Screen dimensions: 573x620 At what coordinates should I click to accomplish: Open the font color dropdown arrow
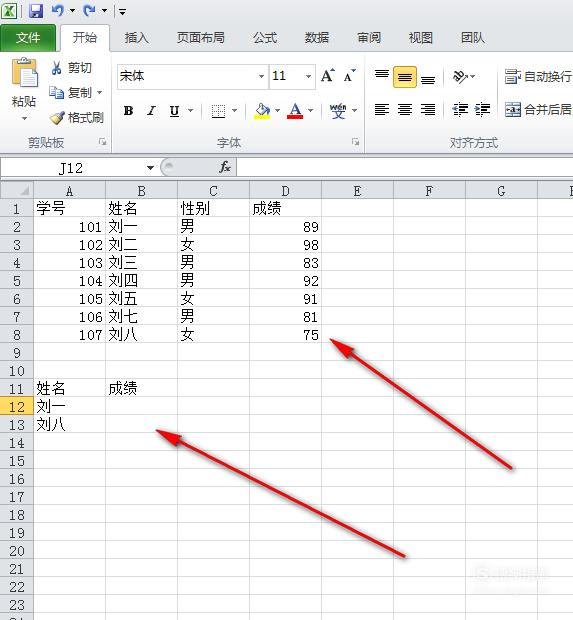point(310,111)
